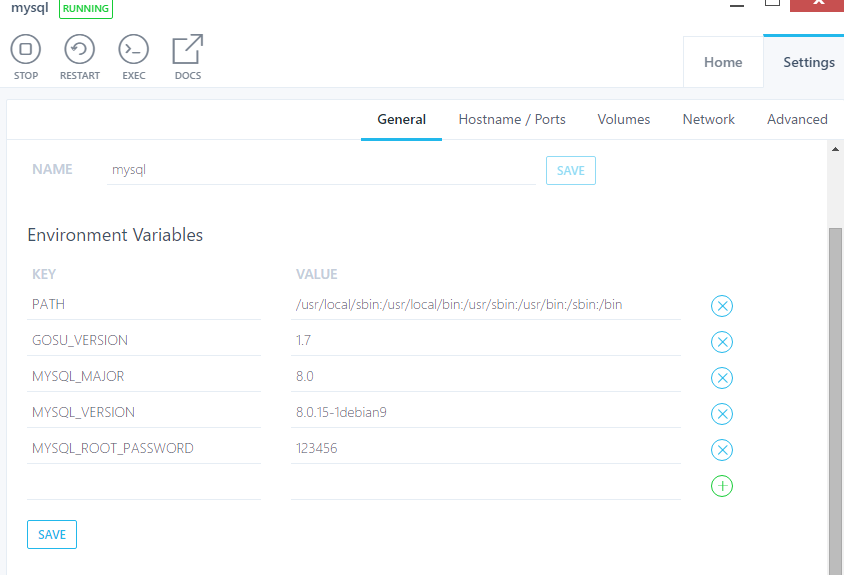Remove the PATH environment variable
Image resolution: width=844 pixels, height=575 pixels.
tap(722, 306)
